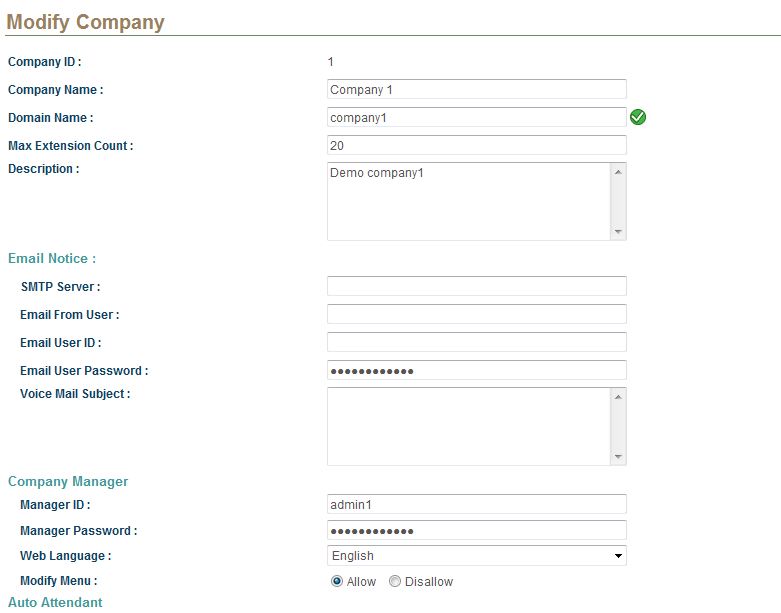
Task: Click inside the Description text area
Action: point(469,202)
